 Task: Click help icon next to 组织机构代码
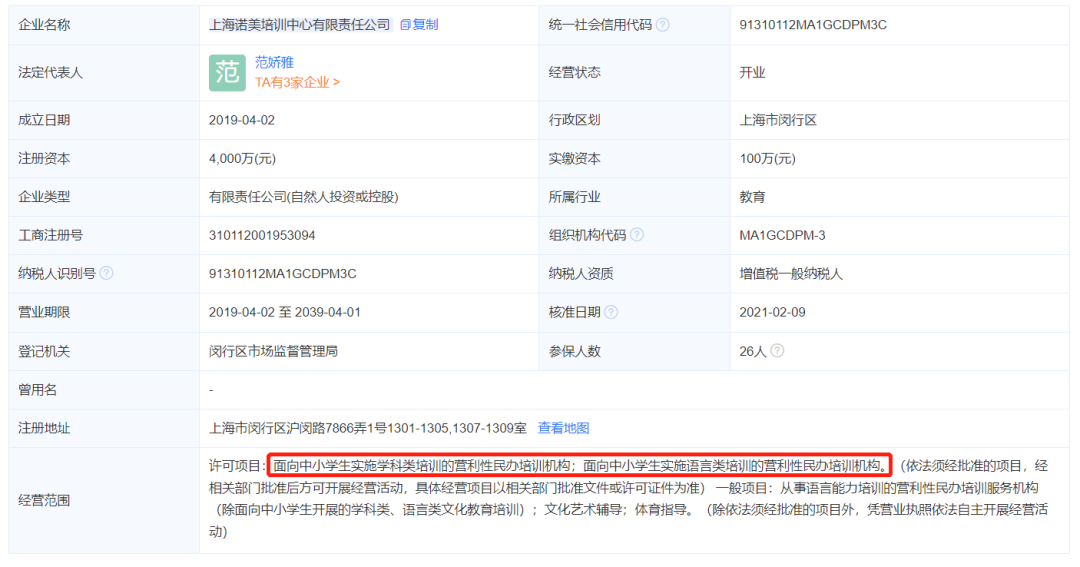pos(637,235)
